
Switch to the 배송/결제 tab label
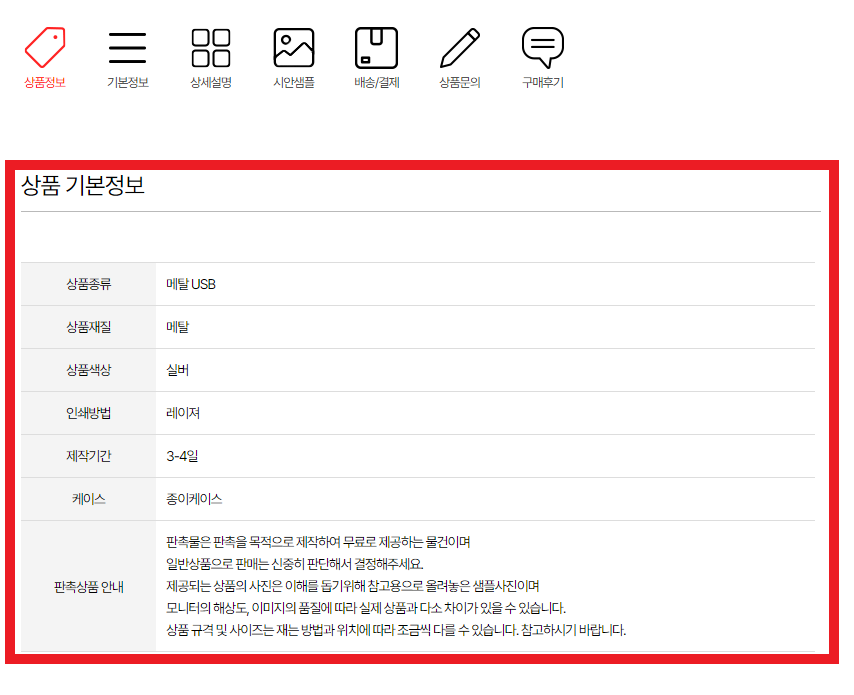(x=376, y=83)
